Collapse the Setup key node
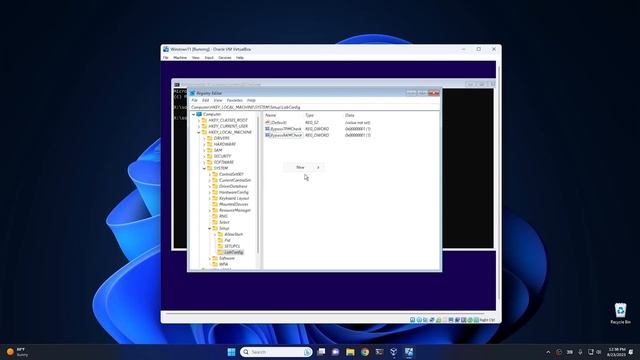The height and width of the screenshot is (360, 640). click(x=209, y=228)
